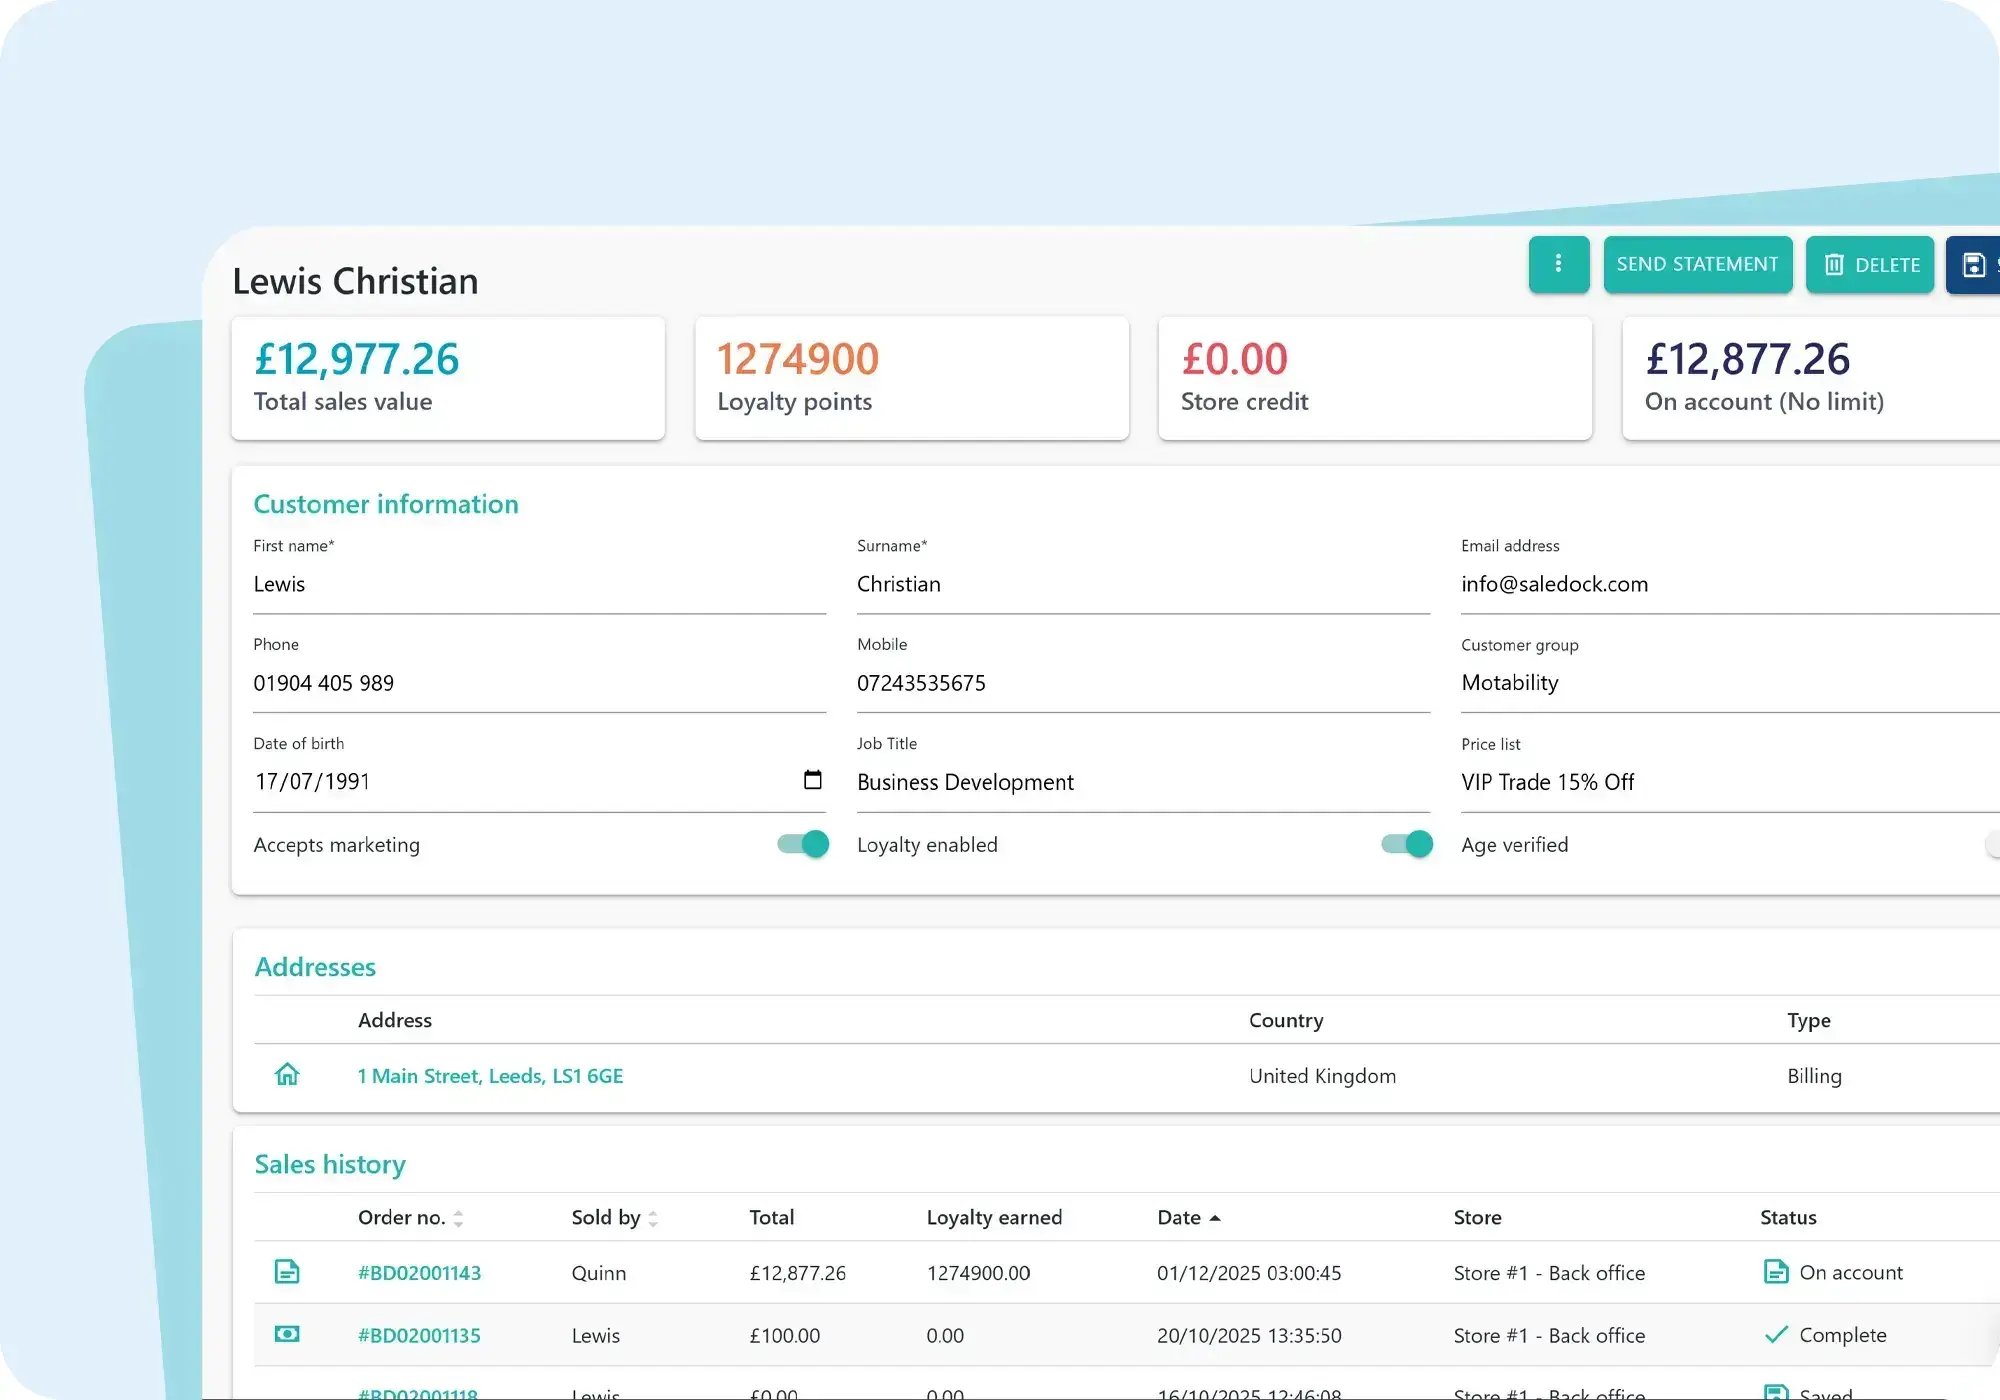Click the Total sales value card

(x=448, y=378)
